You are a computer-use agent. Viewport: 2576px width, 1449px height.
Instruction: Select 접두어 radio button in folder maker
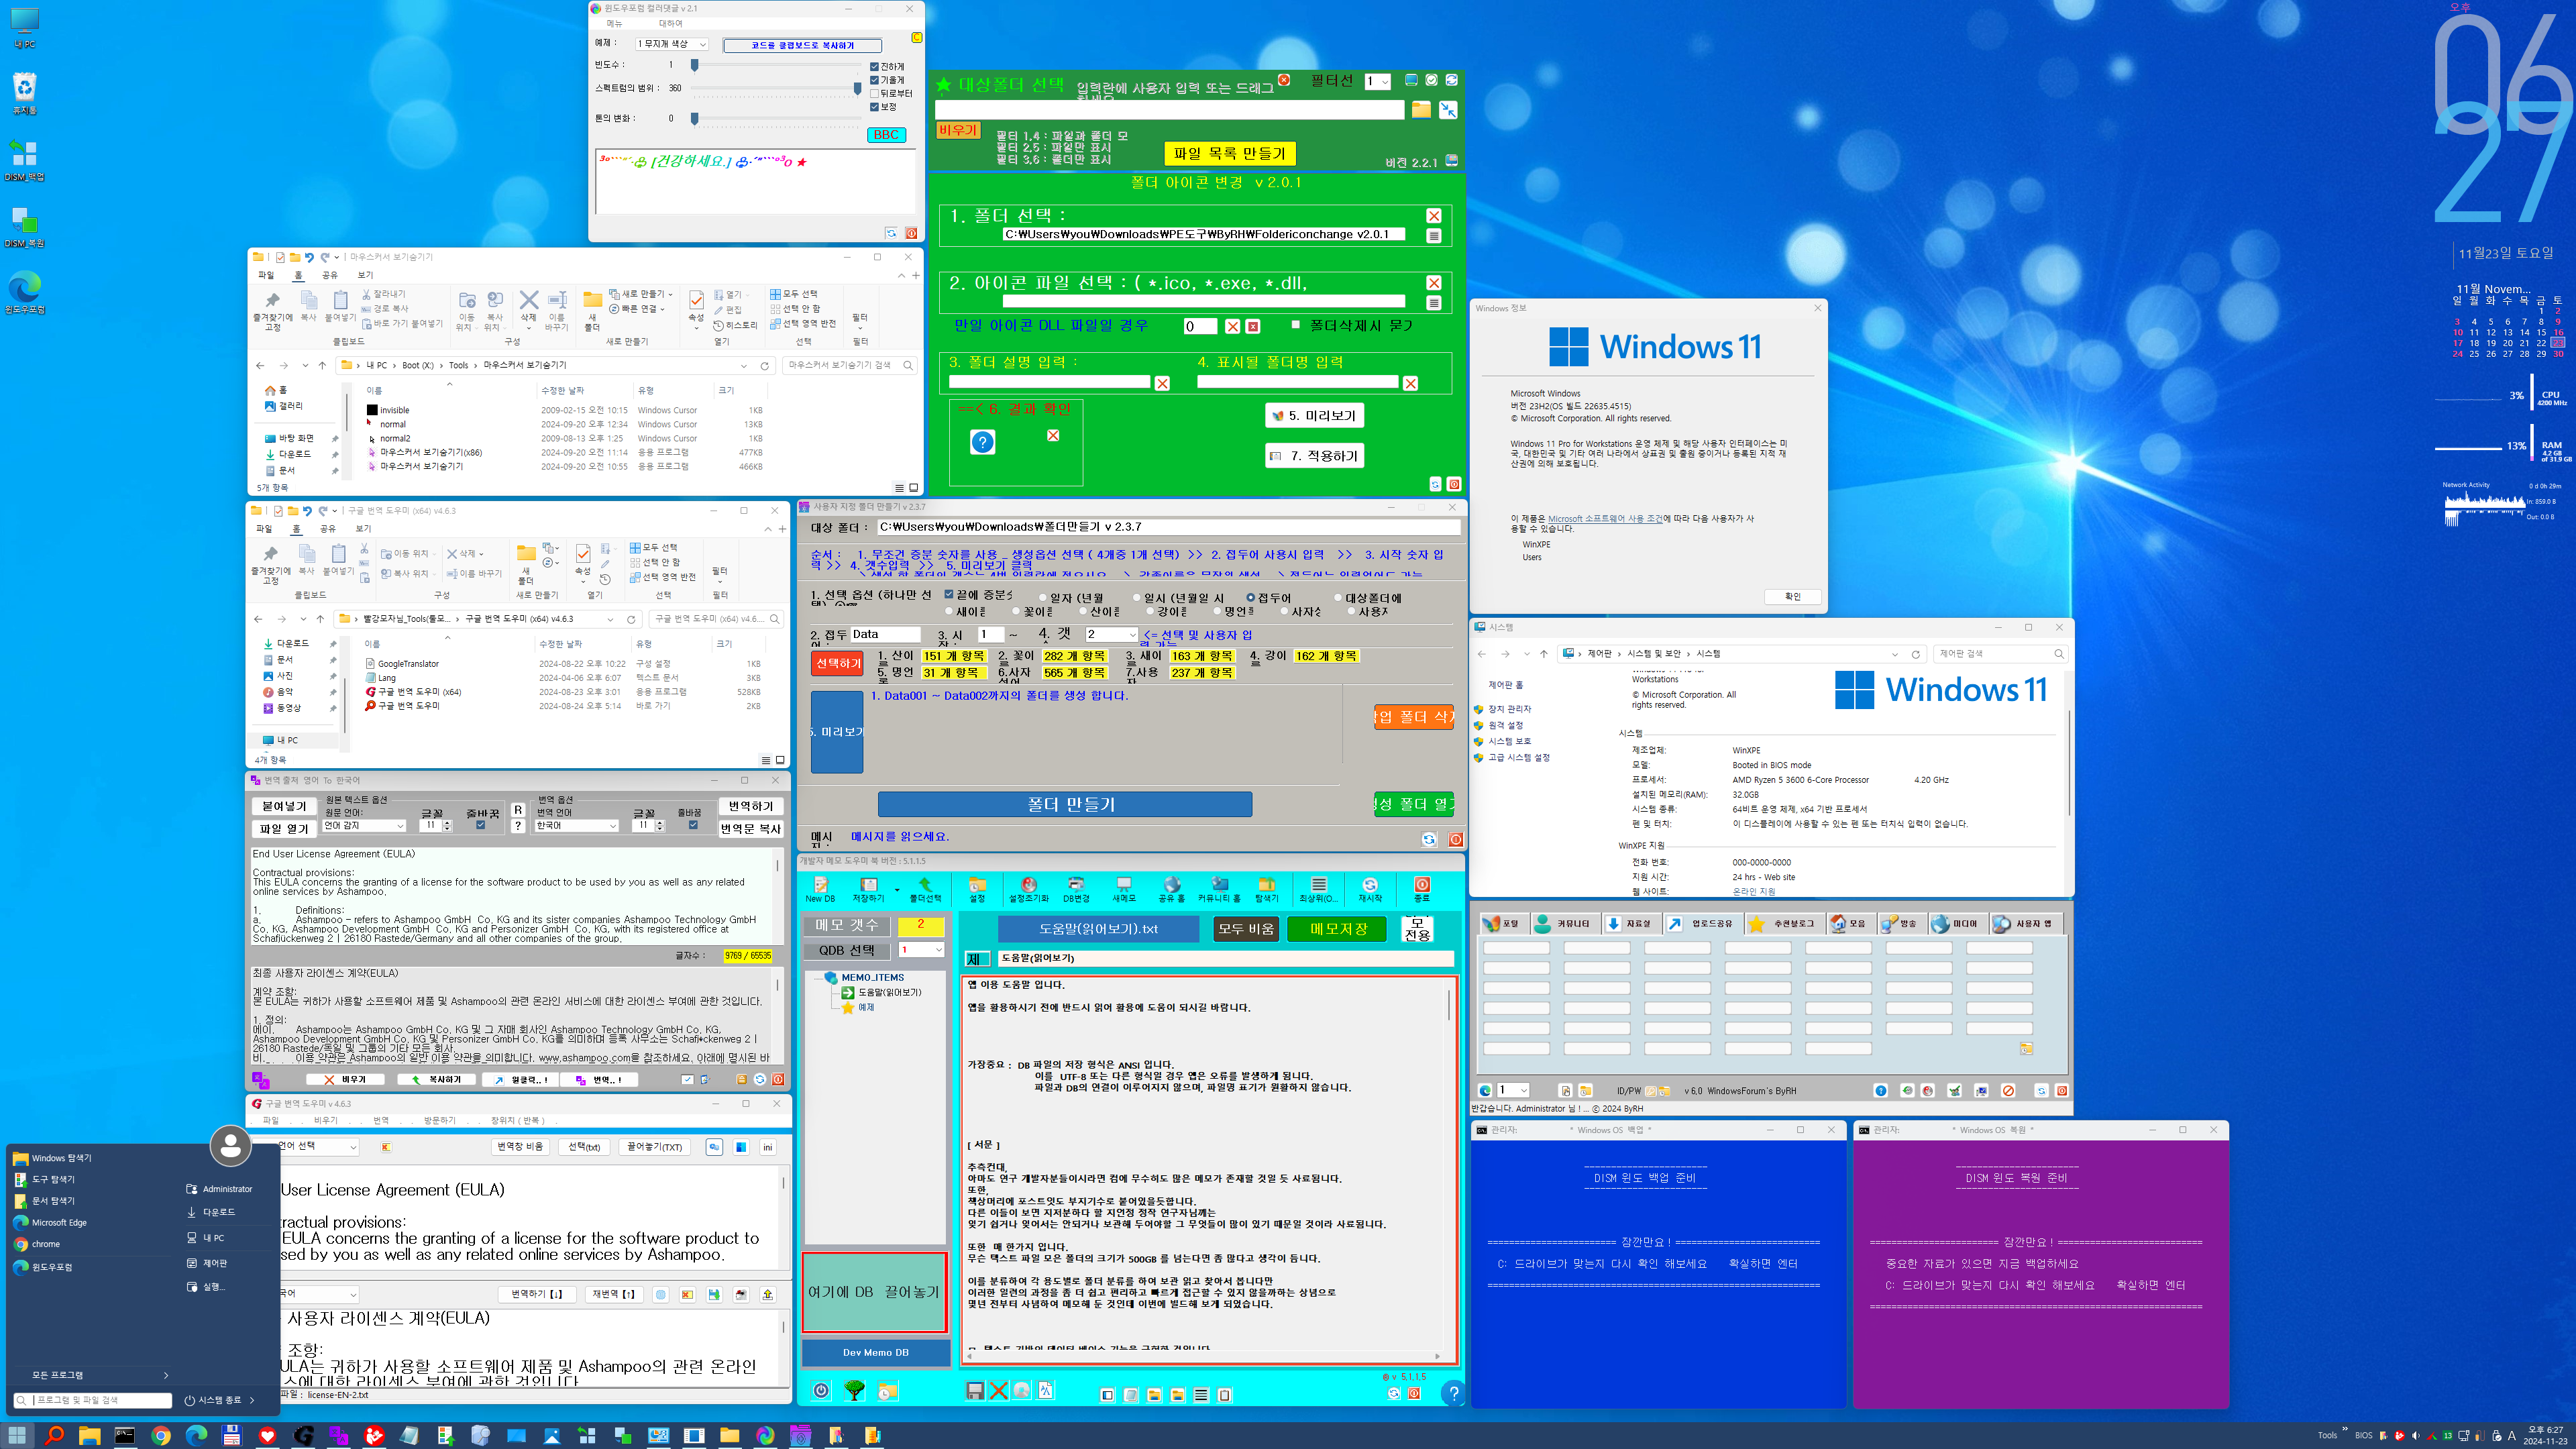(1250, 598)
